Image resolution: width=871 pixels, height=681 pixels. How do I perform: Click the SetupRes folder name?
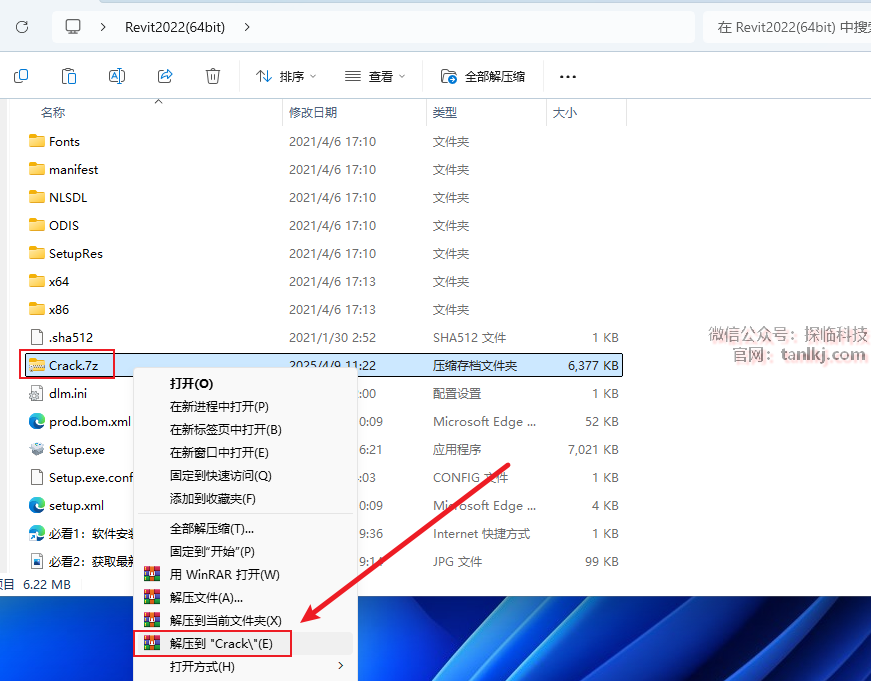(x=76, y=254)
